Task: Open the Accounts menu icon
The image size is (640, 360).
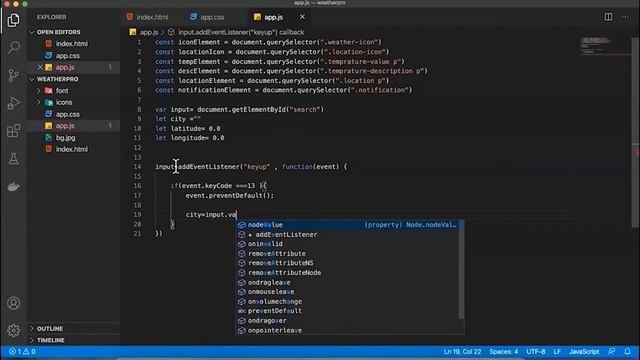Action: 13,303
